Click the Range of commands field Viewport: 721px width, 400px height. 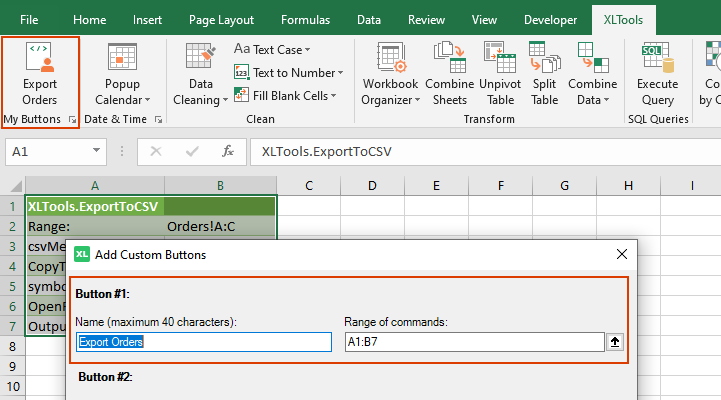(475, 342)
